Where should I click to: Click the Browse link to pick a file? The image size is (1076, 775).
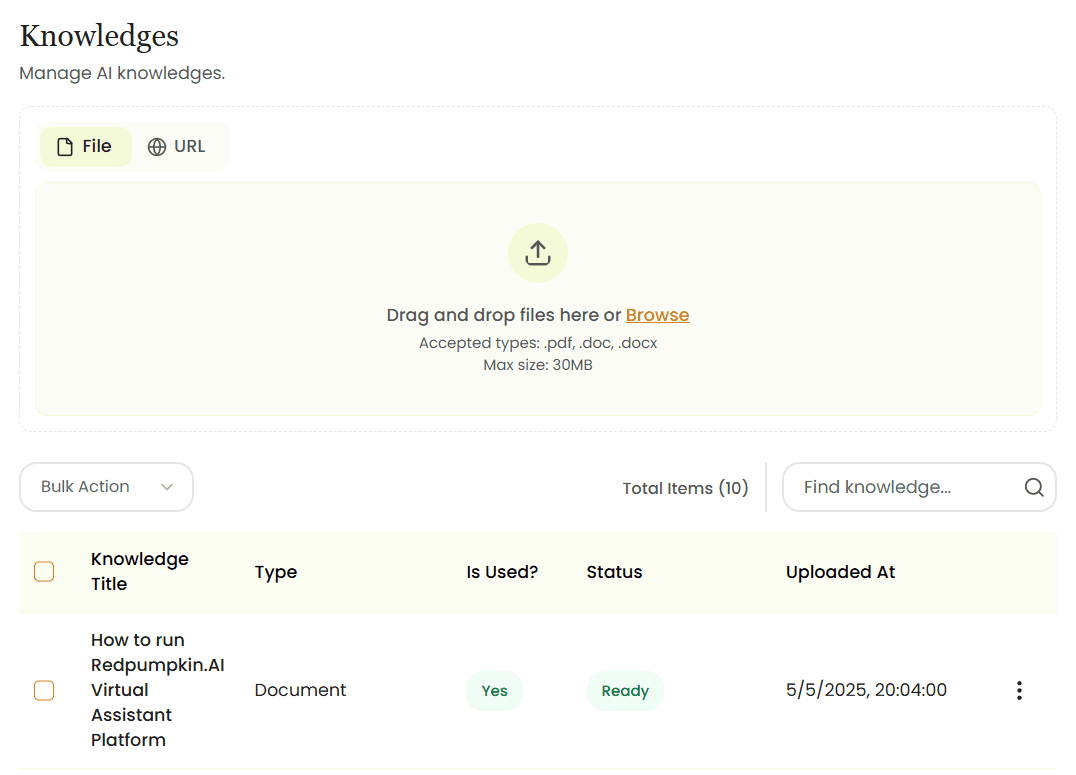657,314
